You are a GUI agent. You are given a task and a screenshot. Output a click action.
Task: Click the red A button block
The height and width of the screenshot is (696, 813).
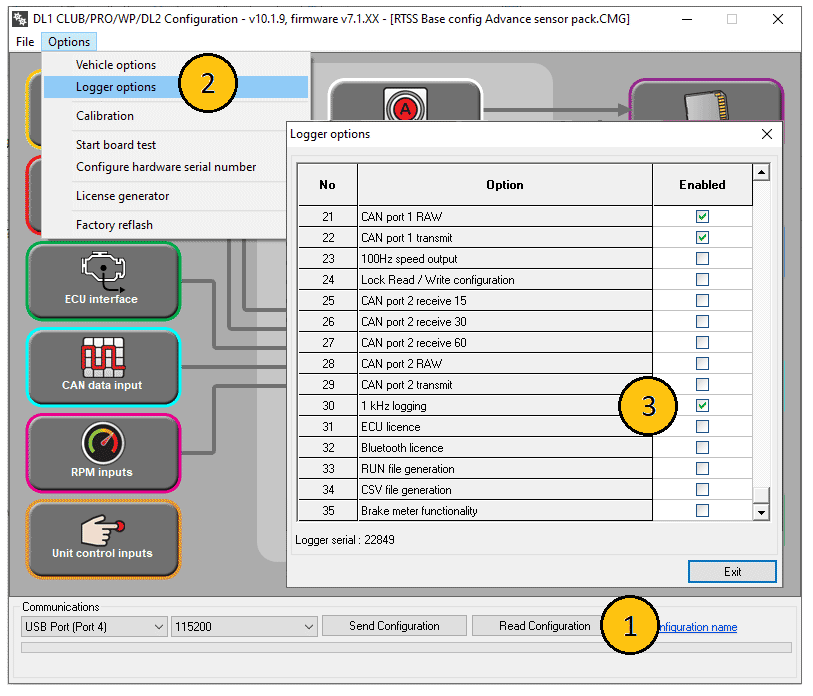pyautogui.click(x=405, y=103)
